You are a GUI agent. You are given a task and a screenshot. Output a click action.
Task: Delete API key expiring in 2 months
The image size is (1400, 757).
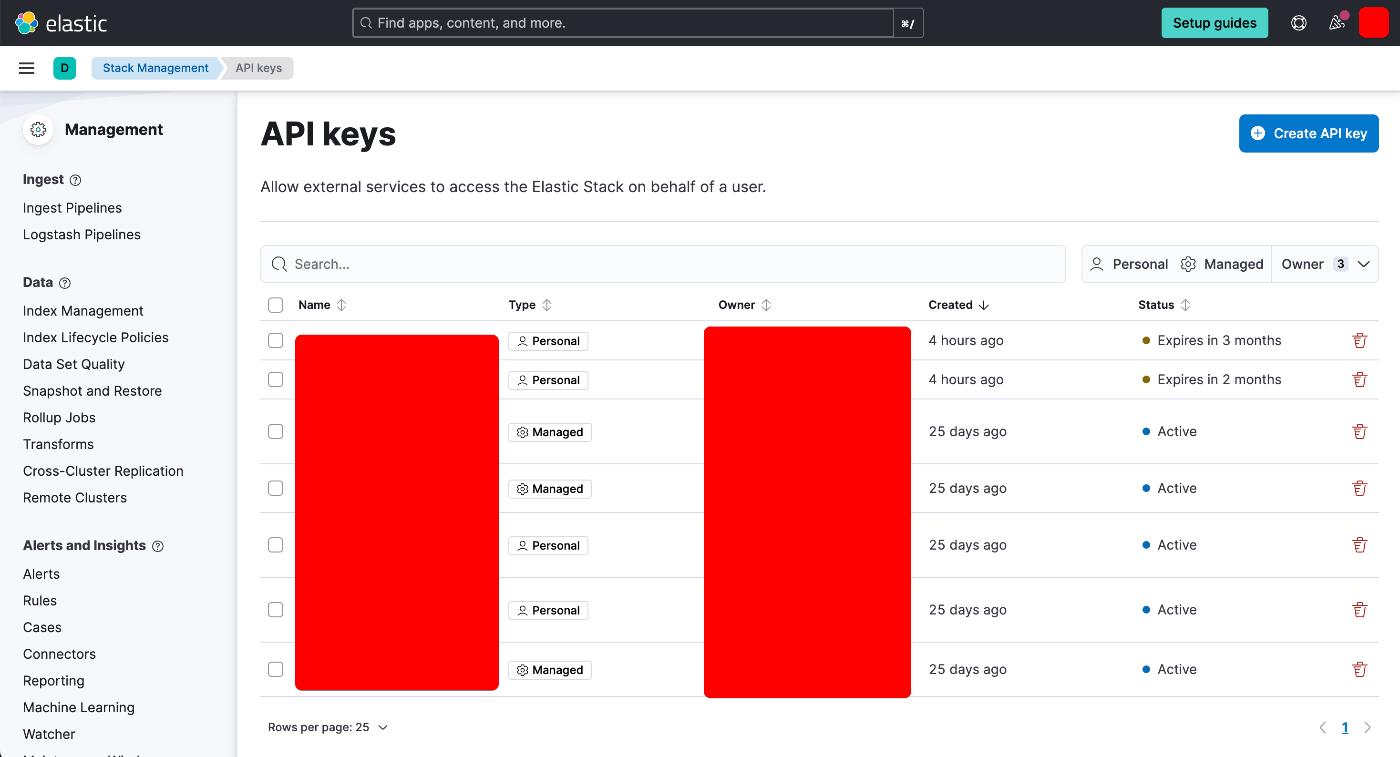(1359, 379)
